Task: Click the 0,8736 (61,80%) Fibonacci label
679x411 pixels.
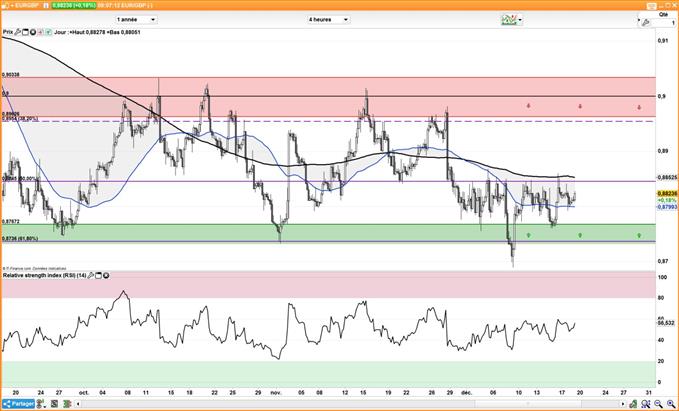Action: pos(20,239)
